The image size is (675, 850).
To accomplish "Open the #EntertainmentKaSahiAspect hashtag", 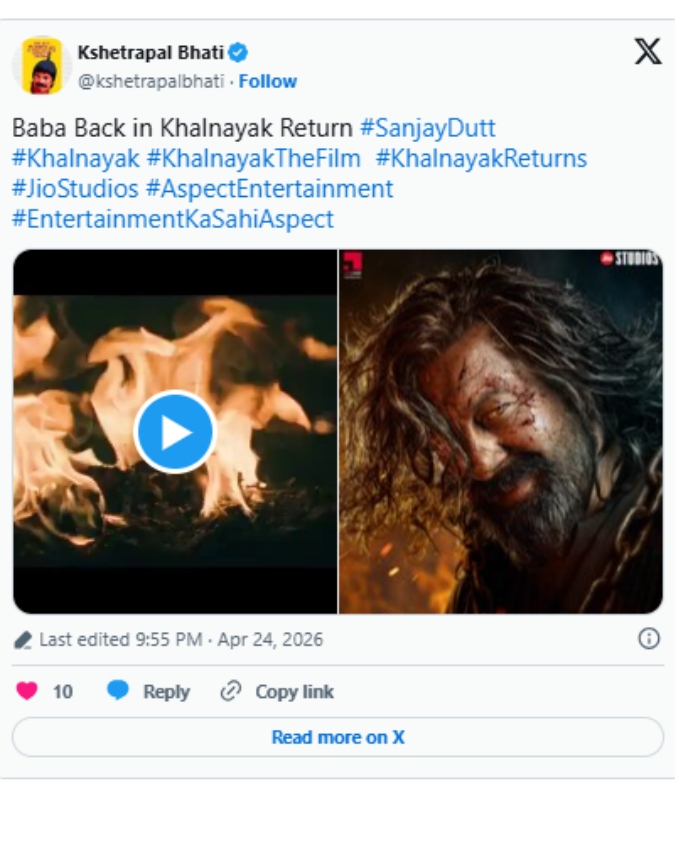I will click(x=173, y=219).
